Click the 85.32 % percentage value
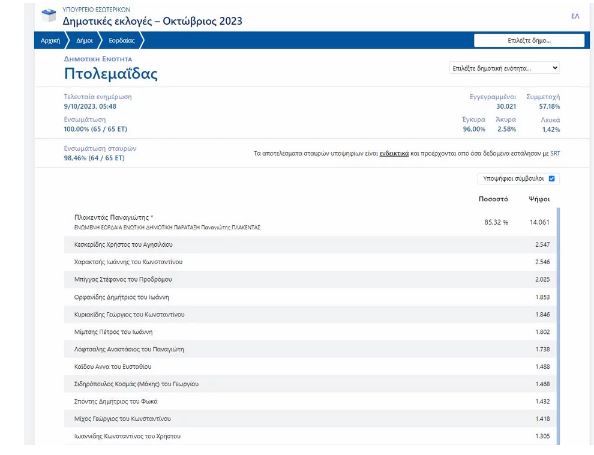The height and width of the screenshot is (455, 594). pyautogui.click(x=496, y=222)
